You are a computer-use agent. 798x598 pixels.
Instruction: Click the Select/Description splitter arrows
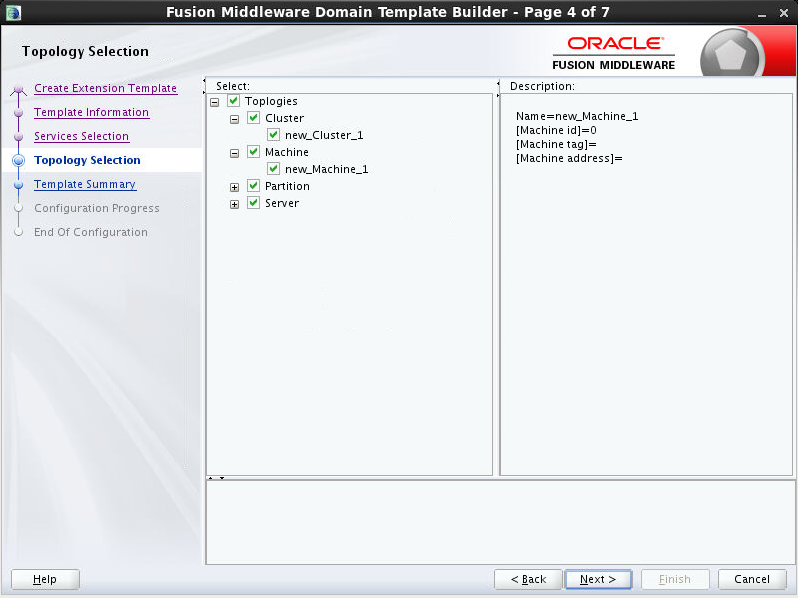pyautogui.click(x=498, y=89)
